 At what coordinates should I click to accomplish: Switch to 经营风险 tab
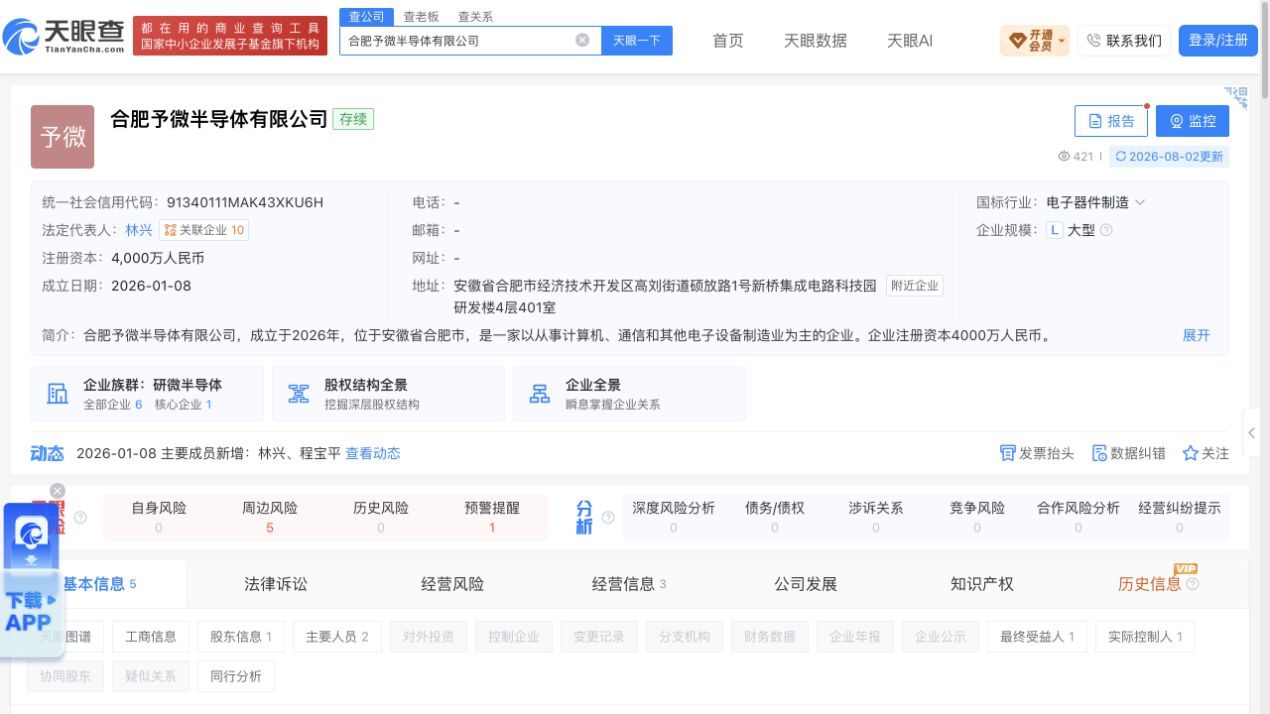pos(453,584)
